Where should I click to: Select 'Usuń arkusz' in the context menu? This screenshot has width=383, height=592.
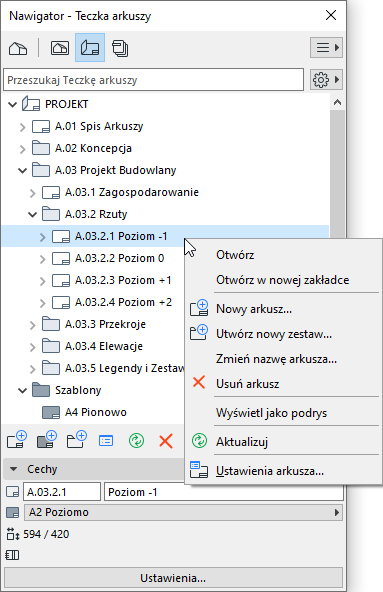247,384
